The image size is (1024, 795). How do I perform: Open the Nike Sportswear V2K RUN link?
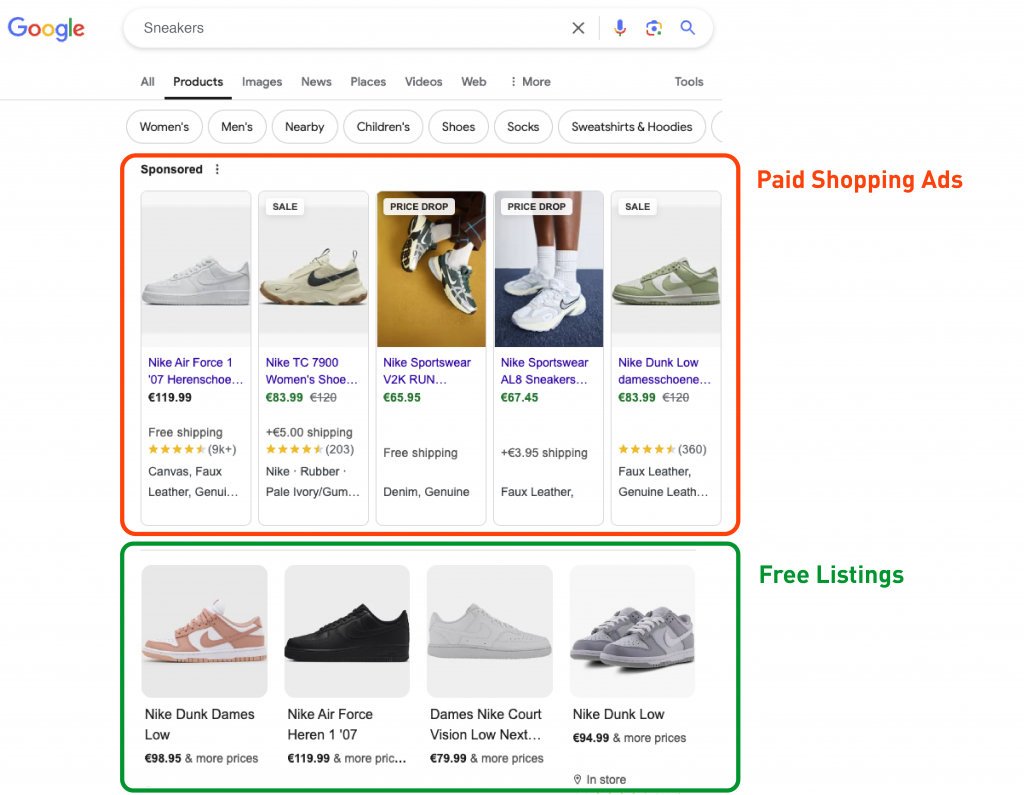[427, 371]
